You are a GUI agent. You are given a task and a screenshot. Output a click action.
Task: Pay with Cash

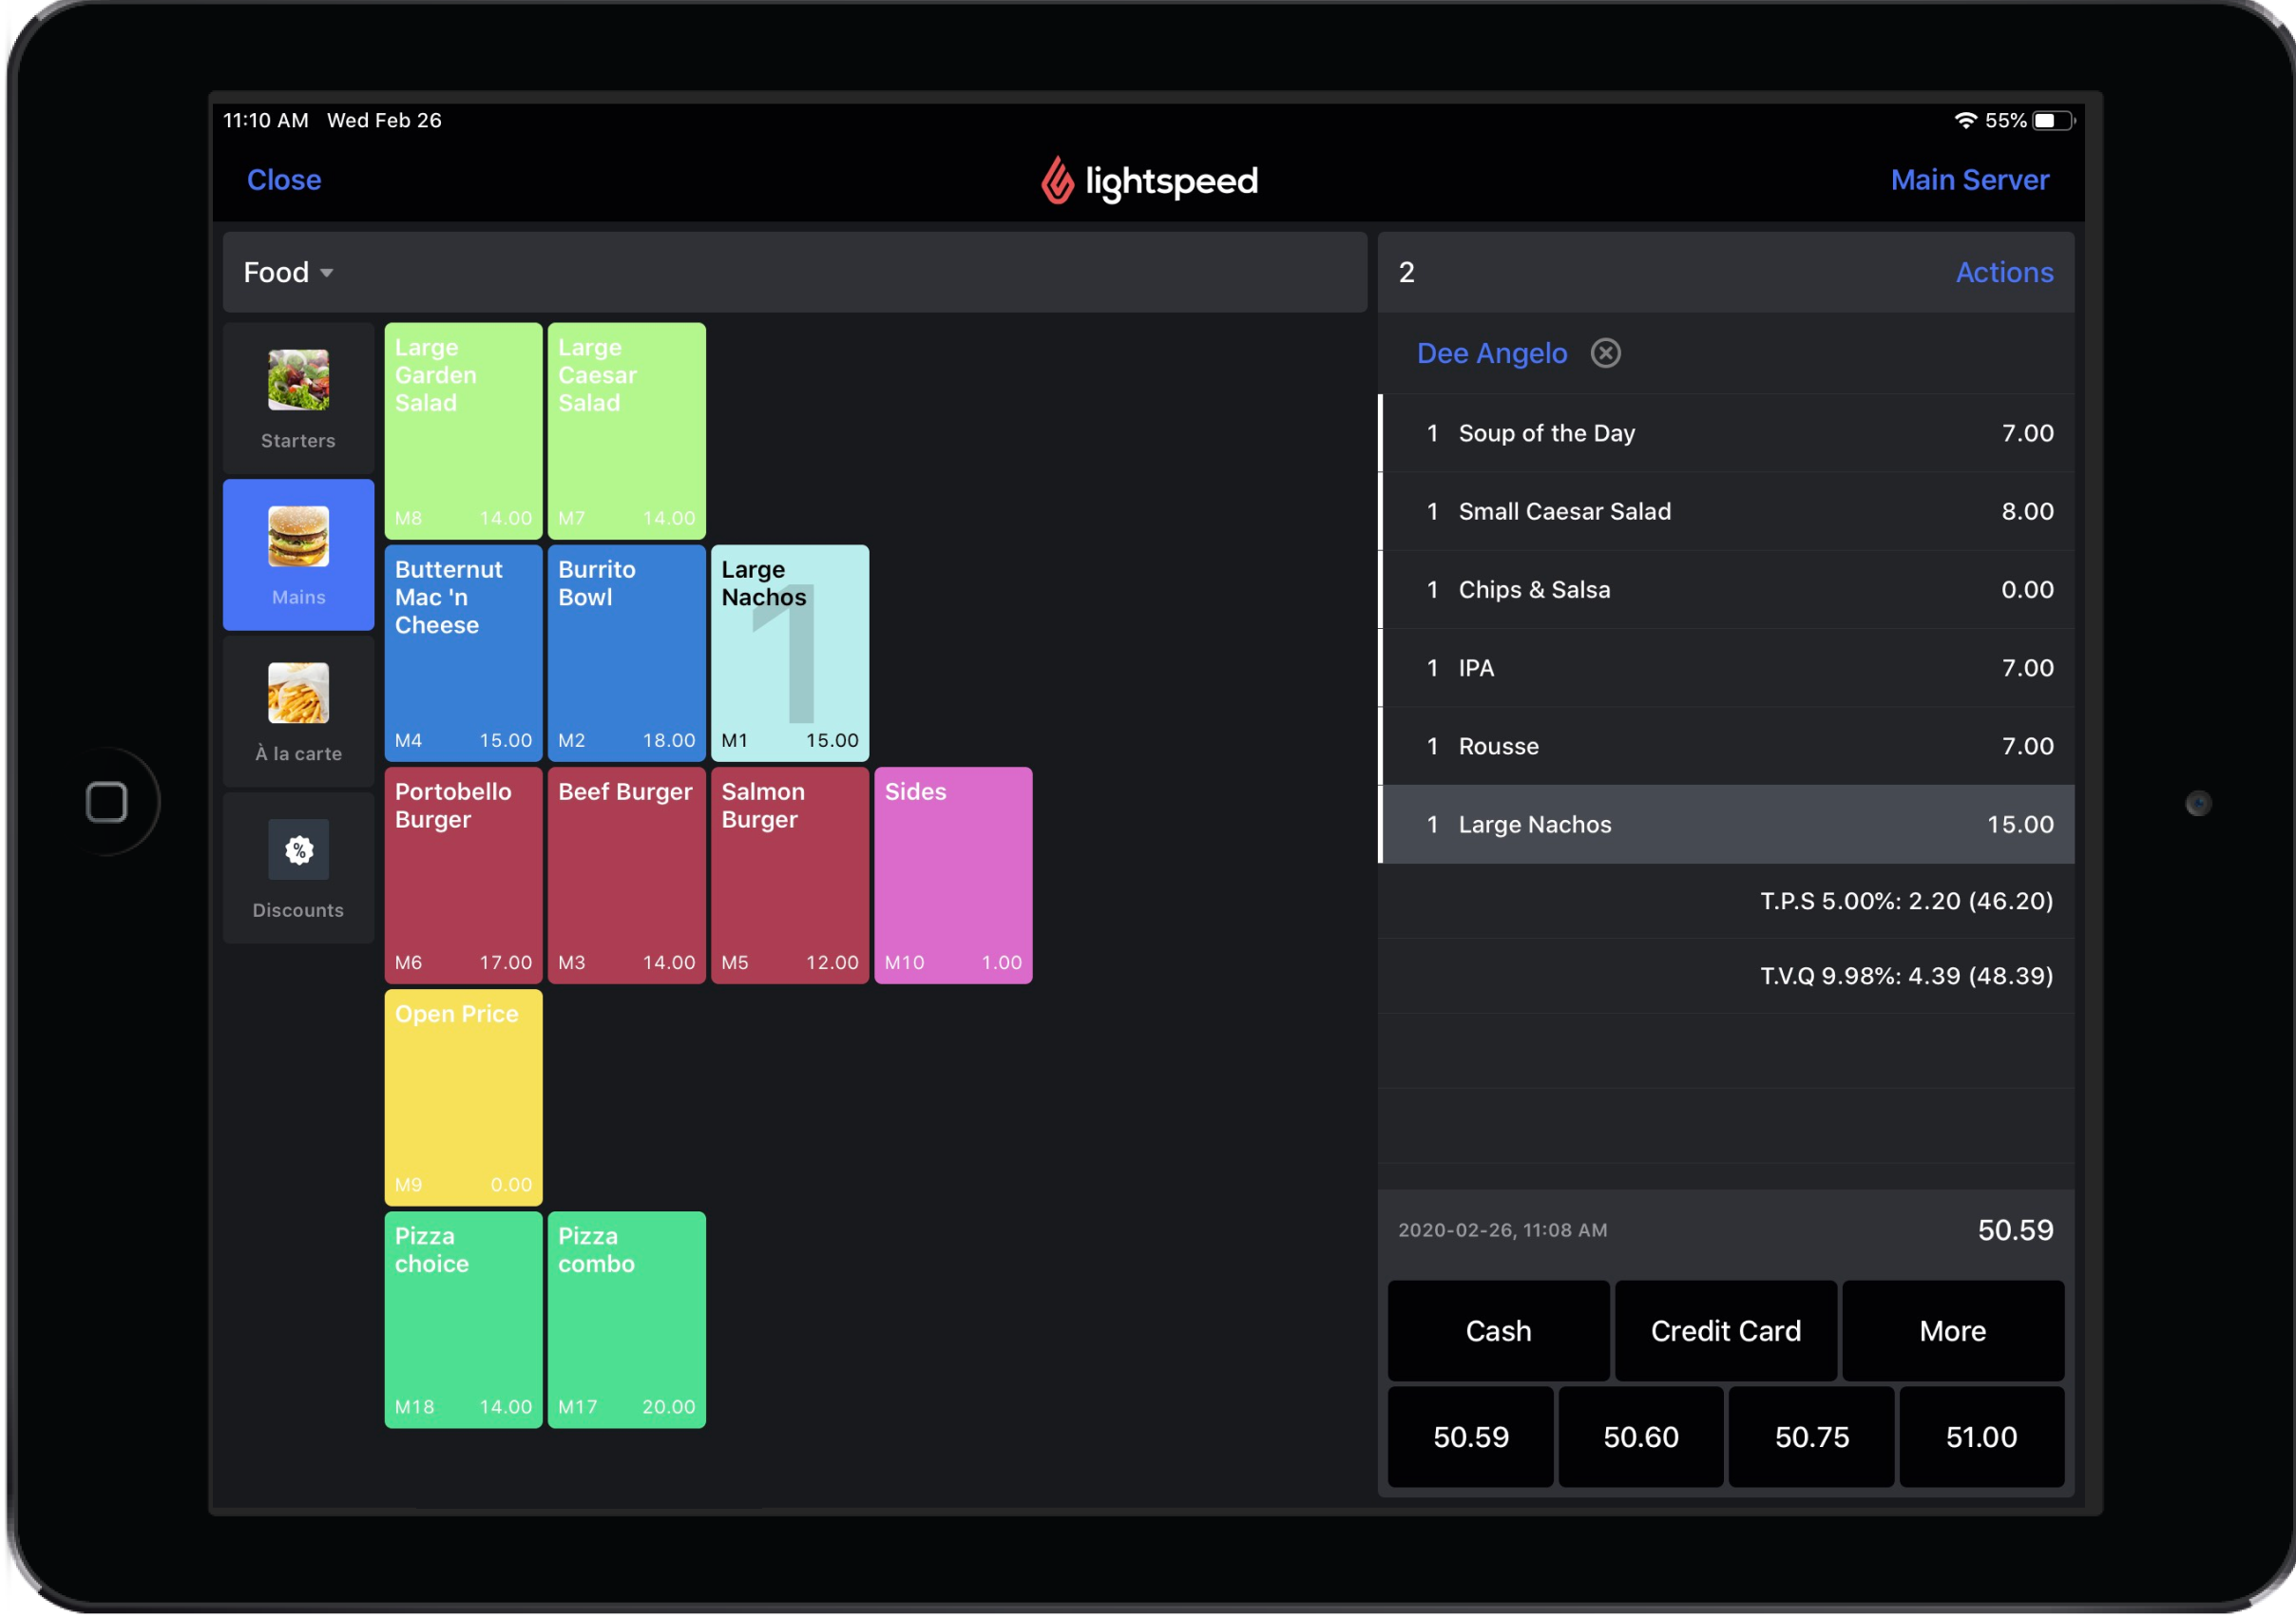(x=1499, y=1331)
